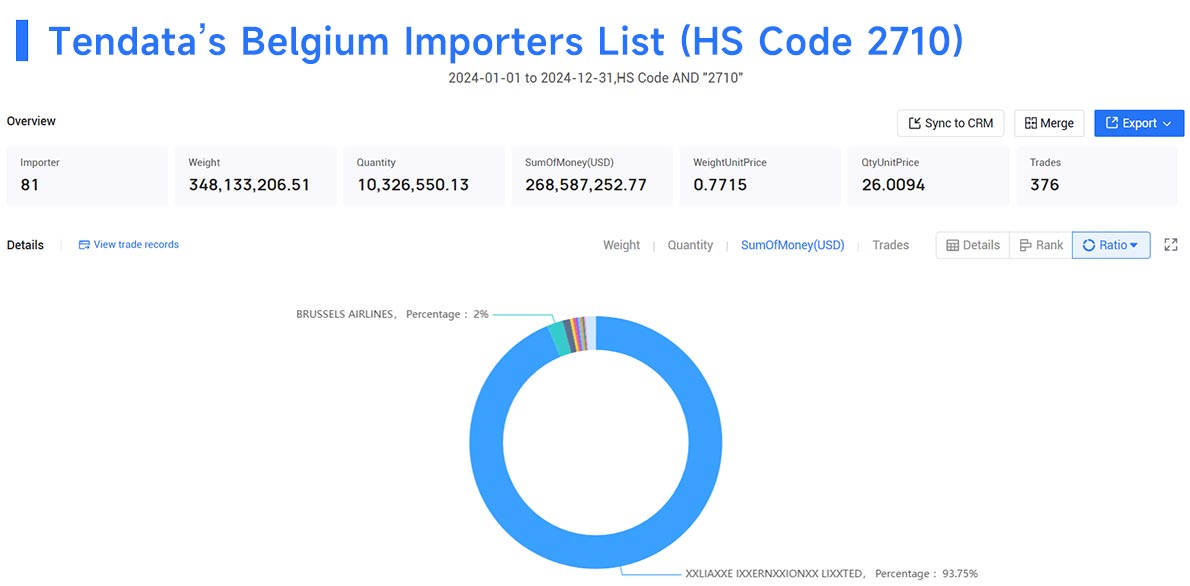Viewport: 1190px width, 586px height.
Task: Click the Sync to CRM button
Action: click(x=950, y=123)
